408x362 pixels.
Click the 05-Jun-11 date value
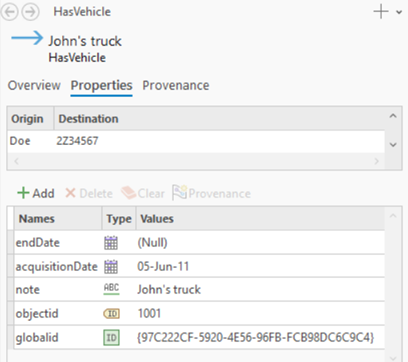[163, 266]
